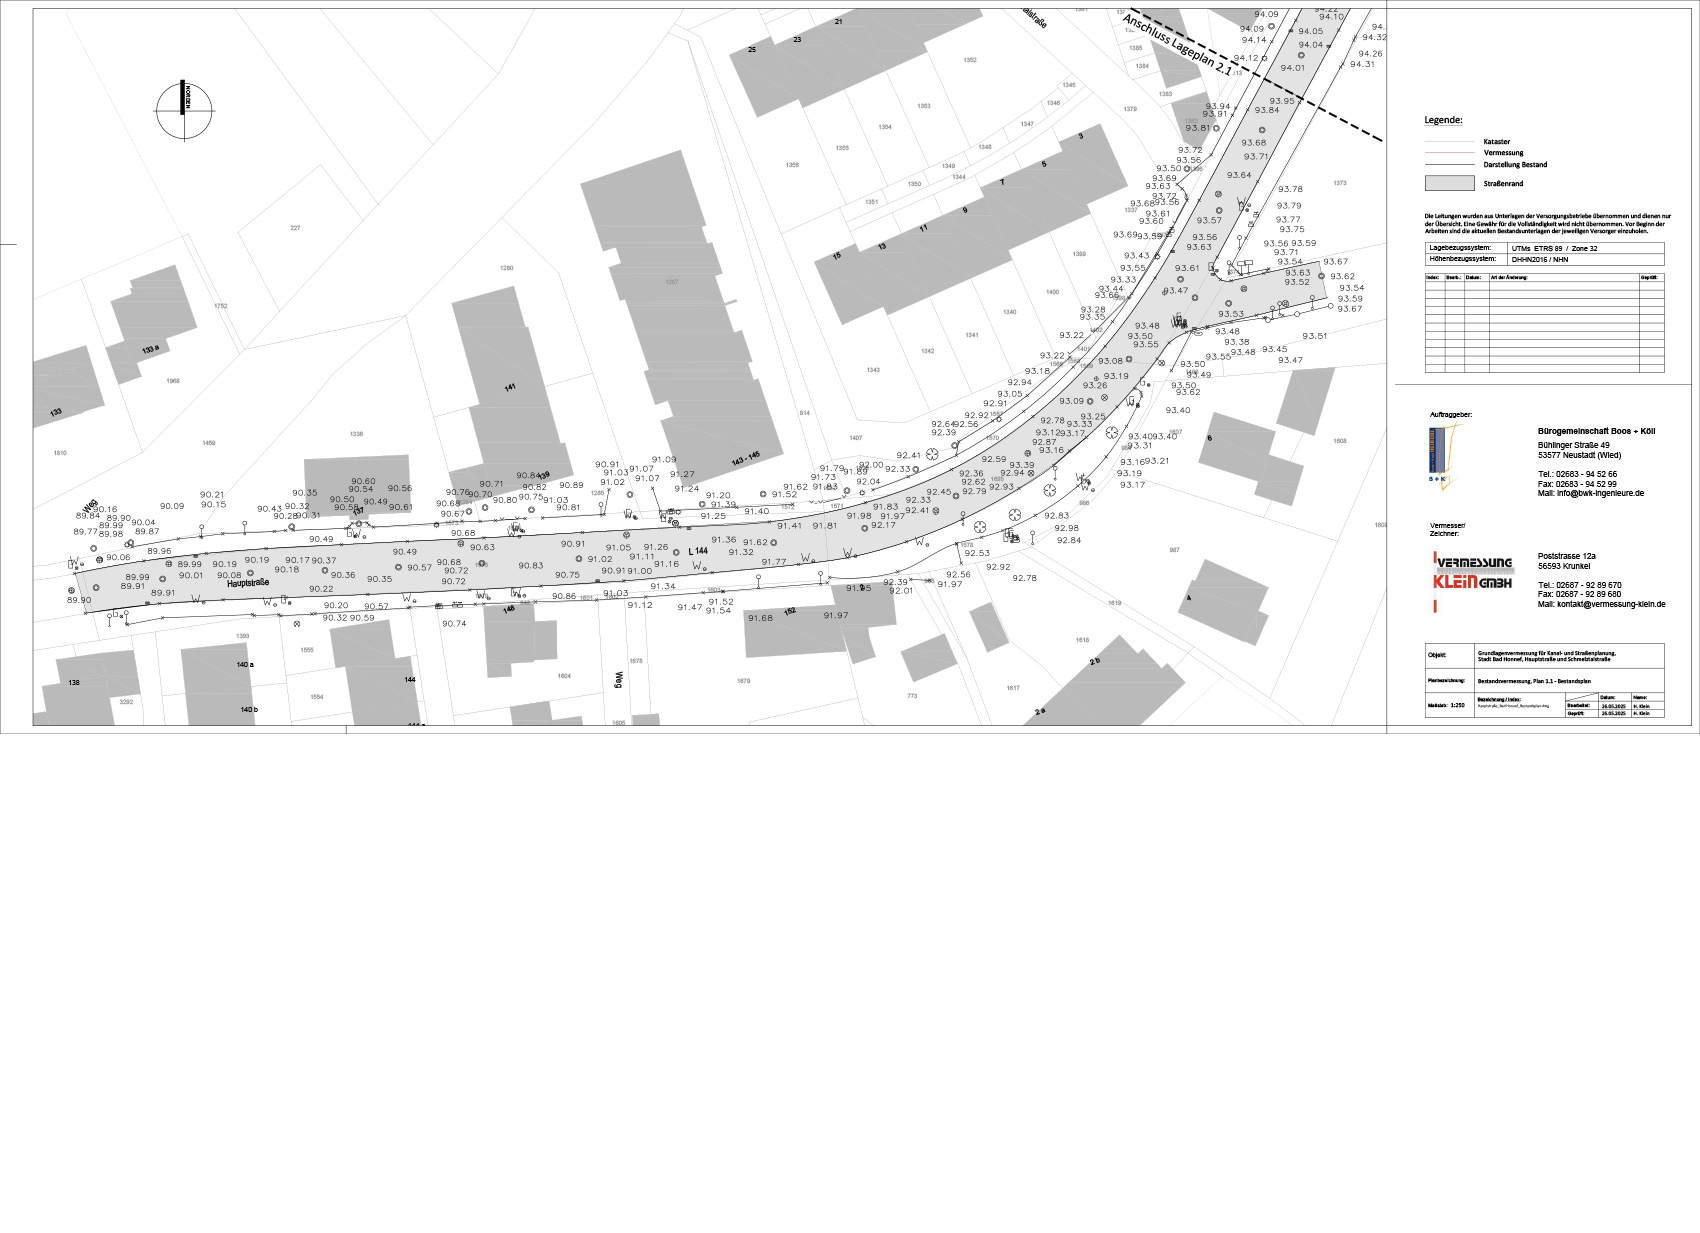Image resolution: width=1700 pixels, height=1233 pixels.
Task: Click the 'Anschluss Lageplan 2.1' label
Action: click(1177, 44)
